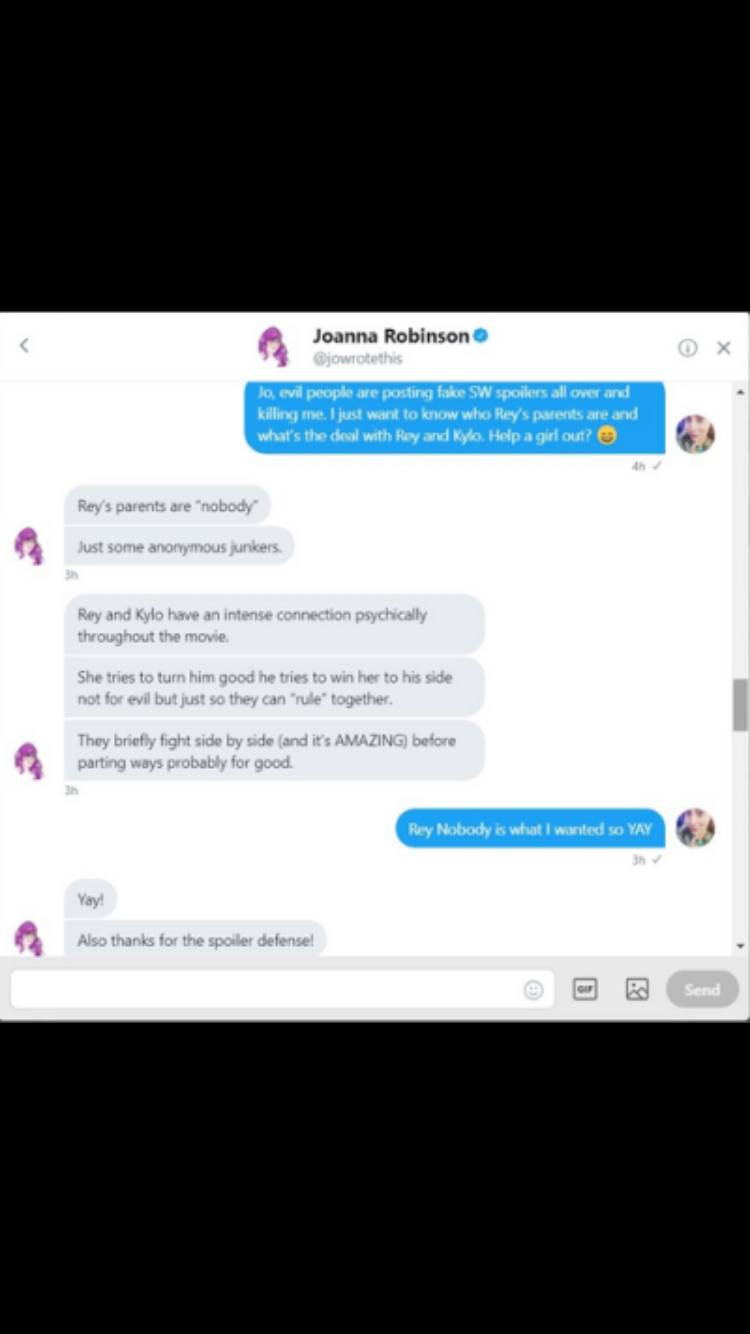750x1334 pixels.
Task: Click avatar next to "Also thanks for the spoiler defense"
Action: pos(29,939)
